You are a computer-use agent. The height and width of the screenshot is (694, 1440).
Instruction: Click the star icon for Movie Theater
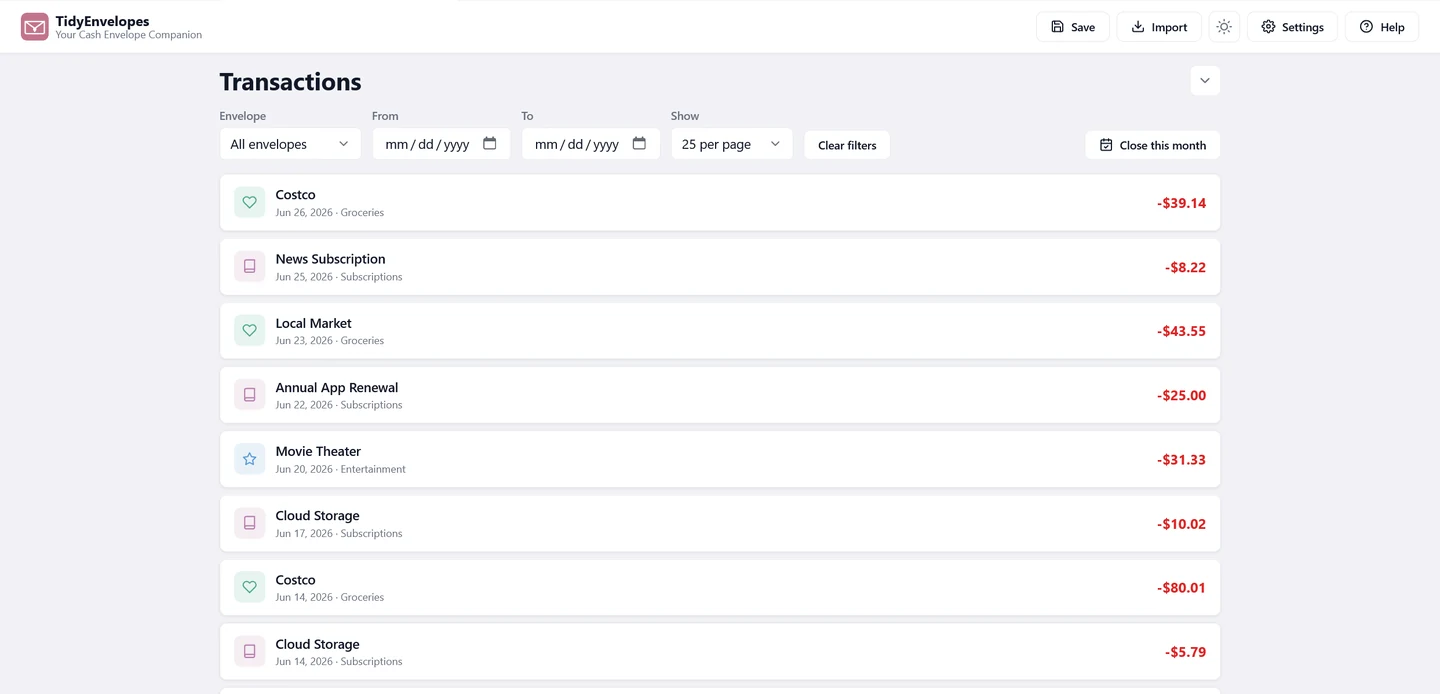coord(250,459)
